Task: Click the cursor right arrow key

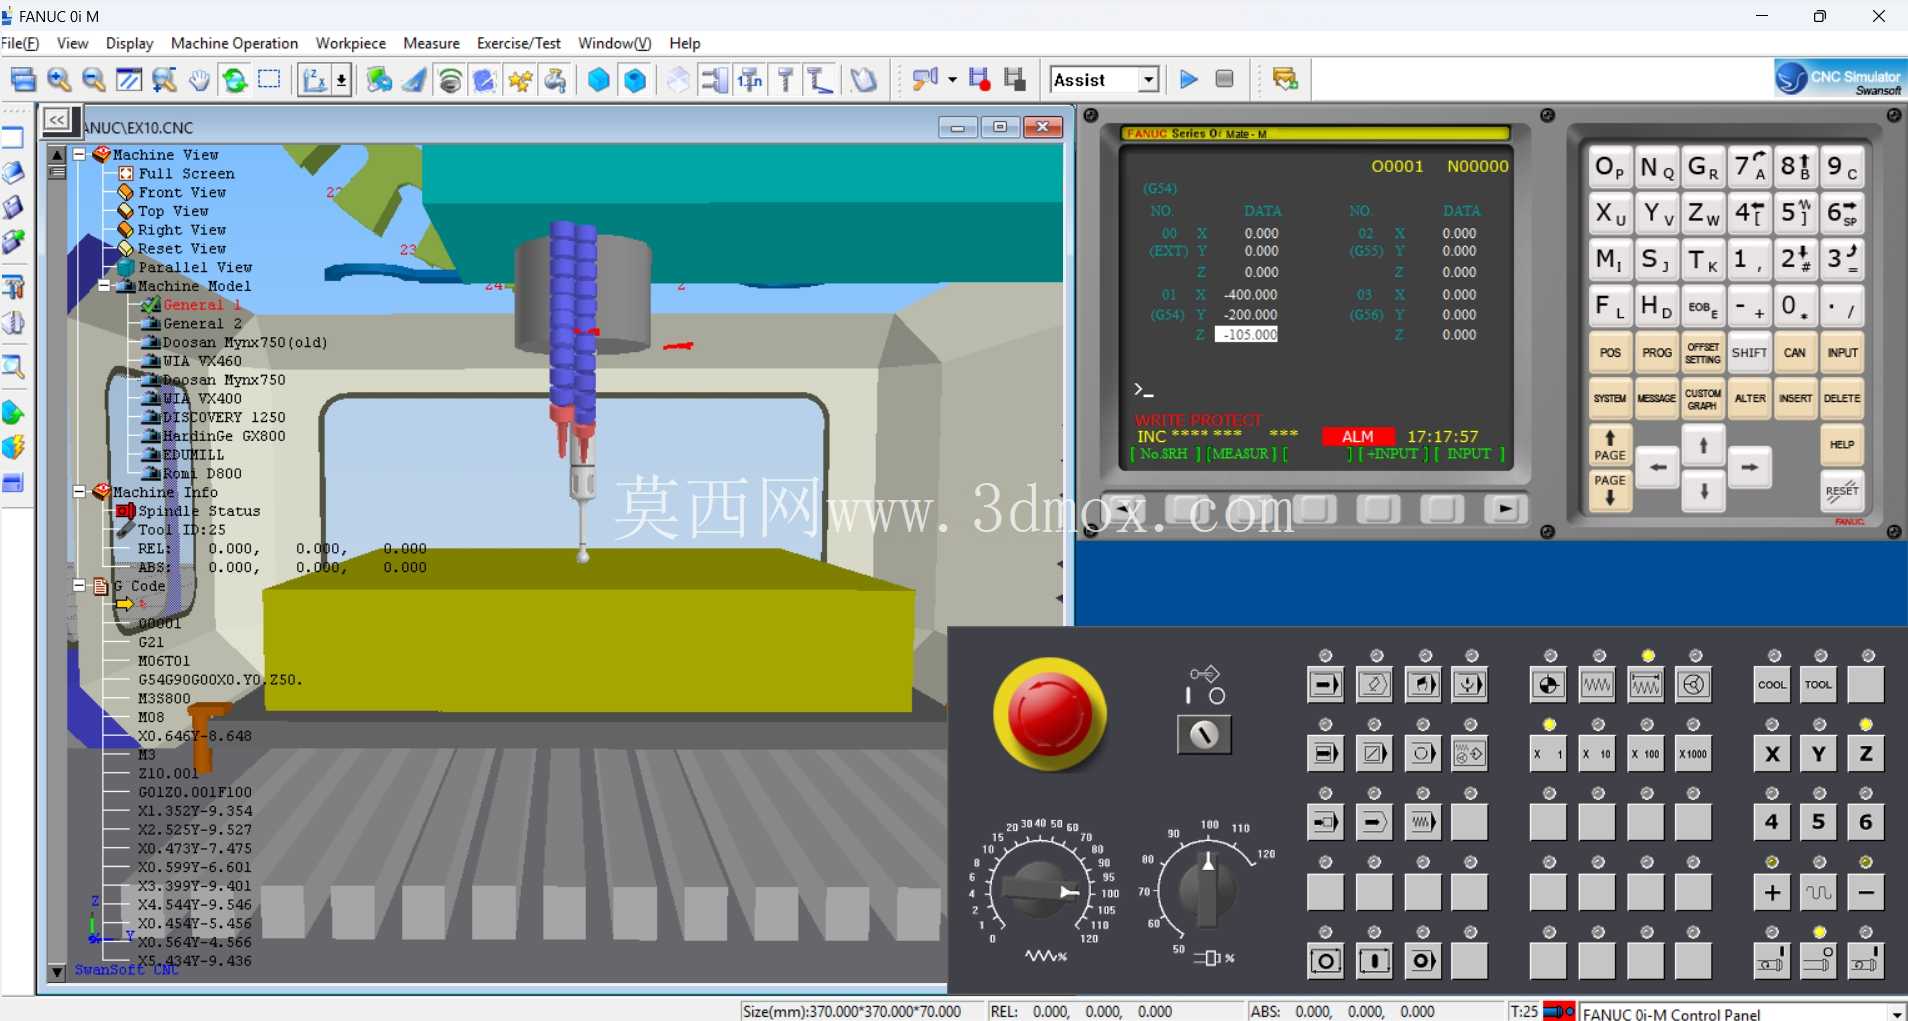Action: [x=1750, y=467]
